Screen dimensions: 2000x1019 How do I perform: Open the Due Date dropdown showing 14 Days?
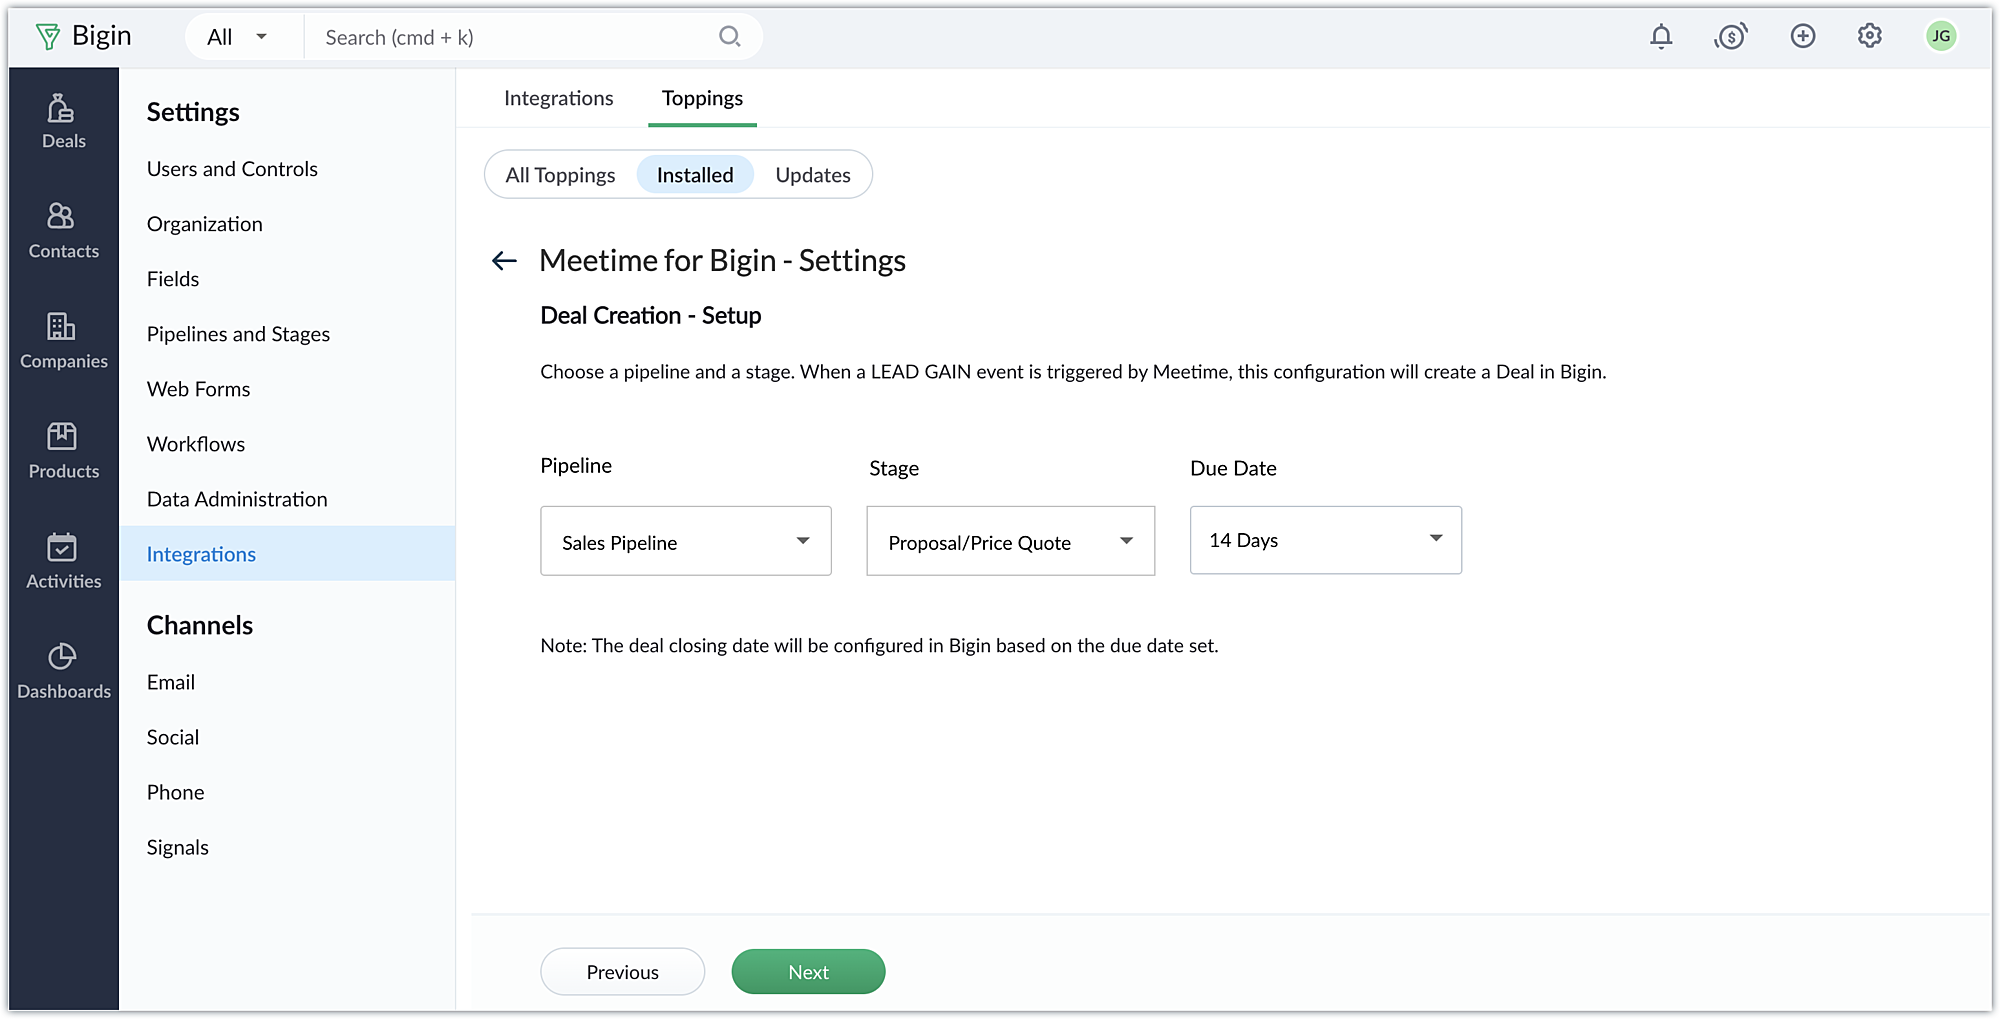coord(1326,540)
